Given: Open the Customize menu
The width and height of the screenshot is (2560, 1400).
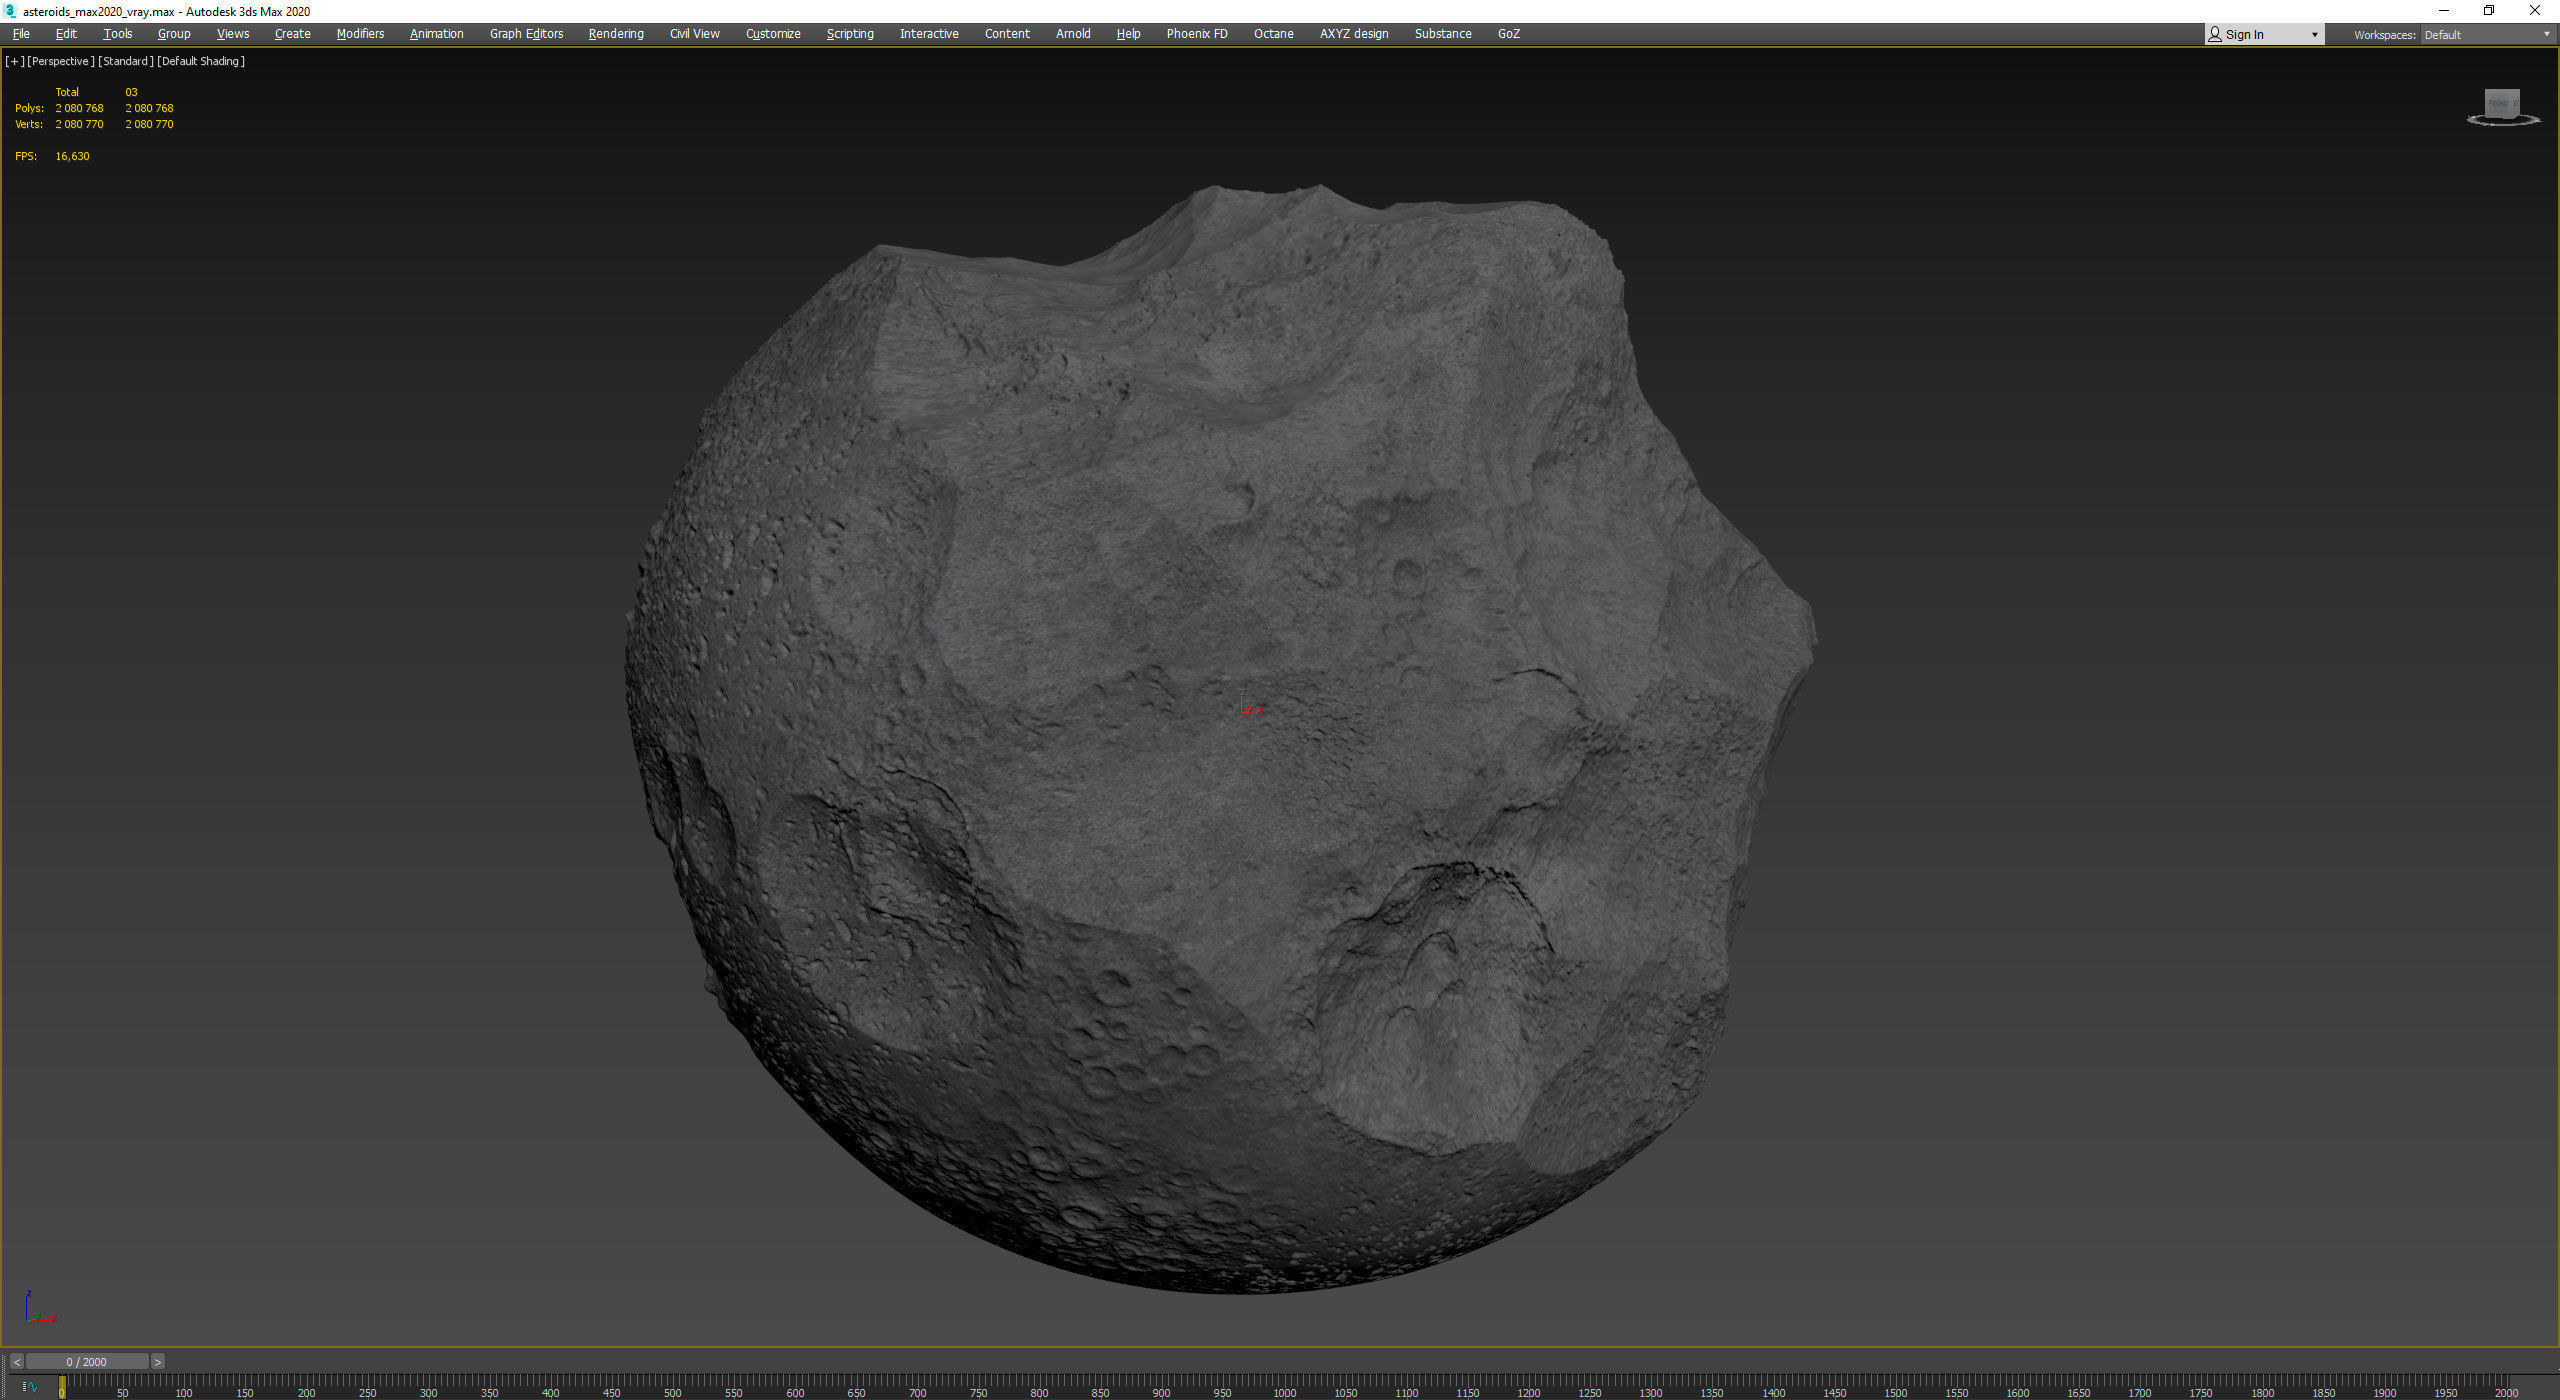Looking at the screenshot, I should [773, 34].
